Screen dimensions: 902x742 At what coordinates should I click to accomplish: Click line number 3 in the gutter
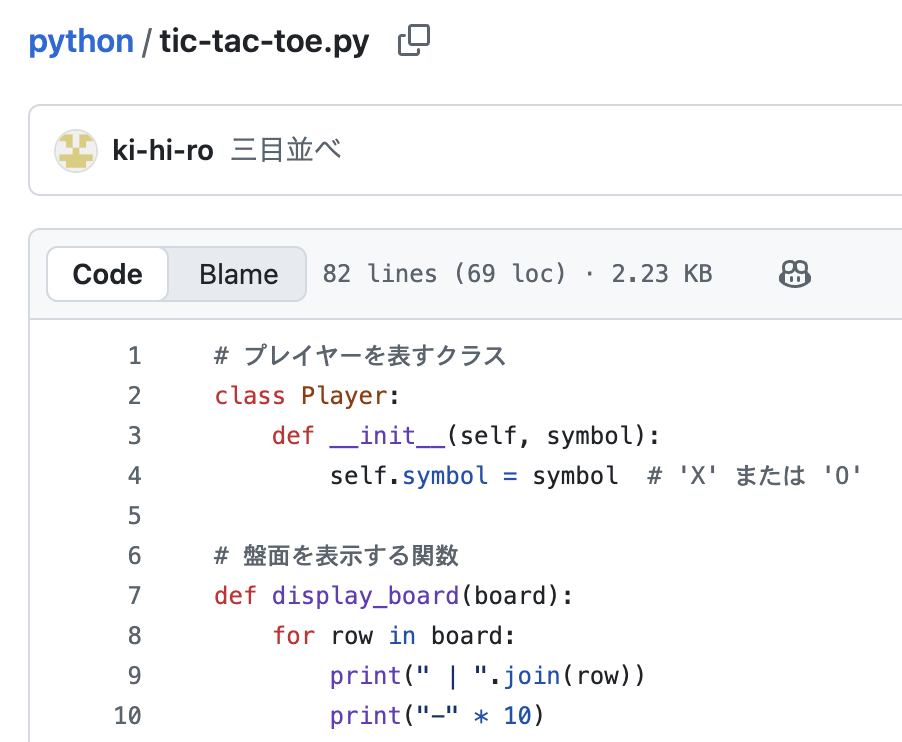click(x=134, y=436)
